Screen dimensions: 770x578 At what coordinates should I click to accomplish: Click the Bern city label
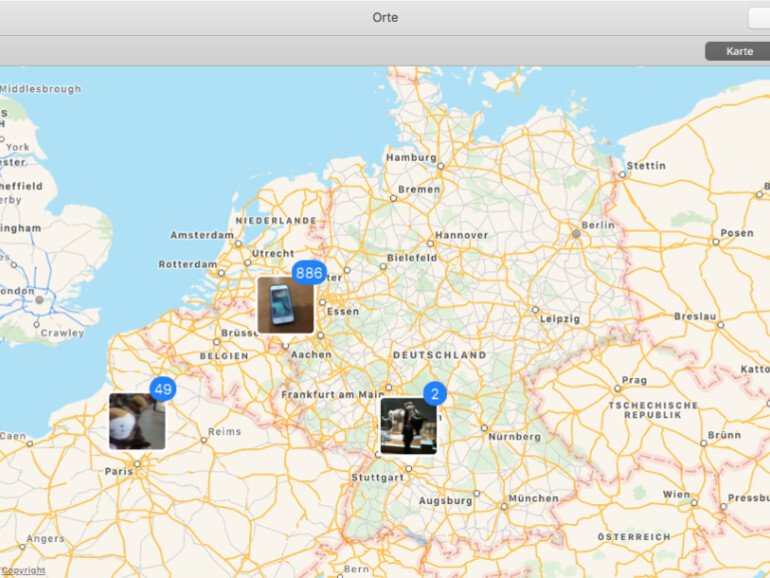click(356, 569)
